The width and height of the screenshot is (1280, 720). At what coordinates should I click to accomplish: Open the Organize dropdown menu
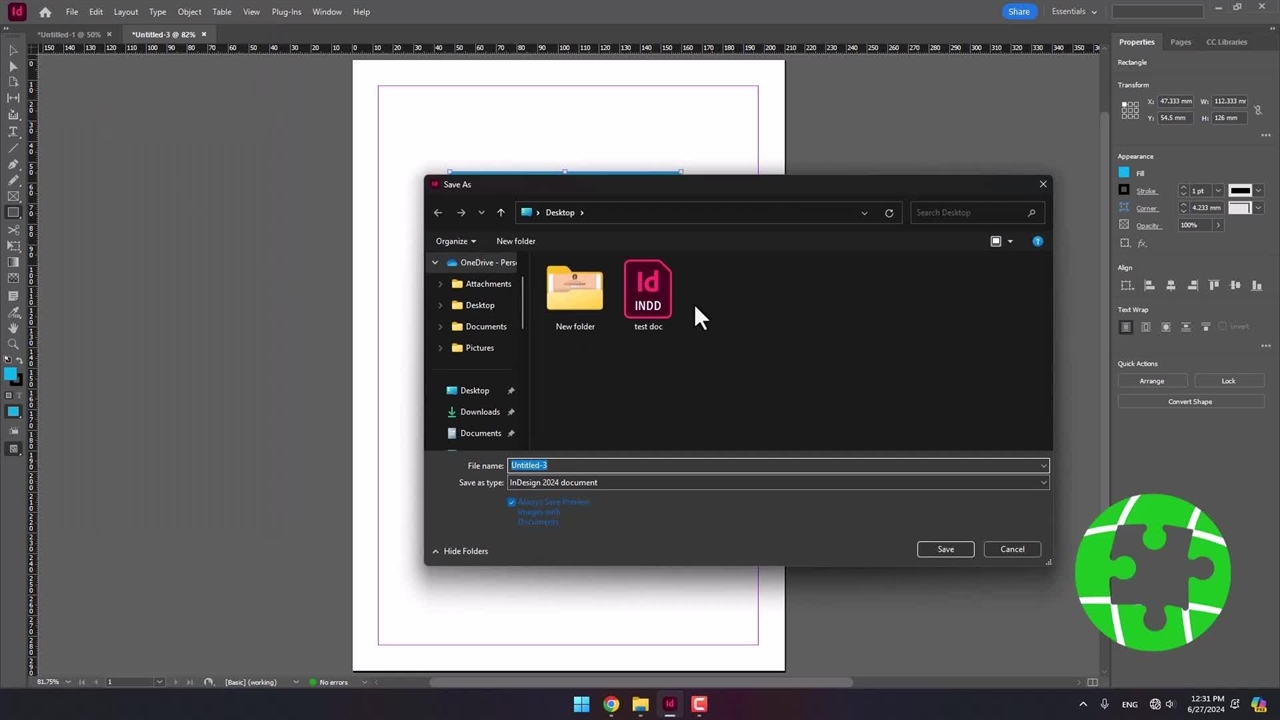tap(455, 241)
